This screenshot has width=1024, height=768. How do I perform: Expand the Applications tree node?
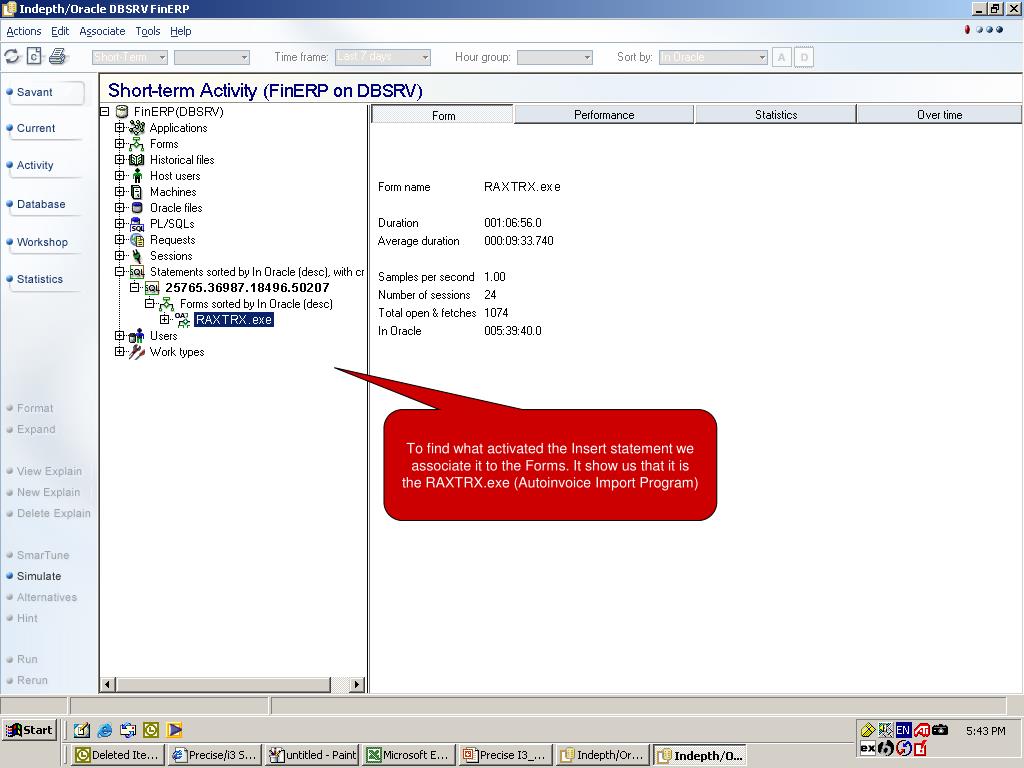pos(120,128)
